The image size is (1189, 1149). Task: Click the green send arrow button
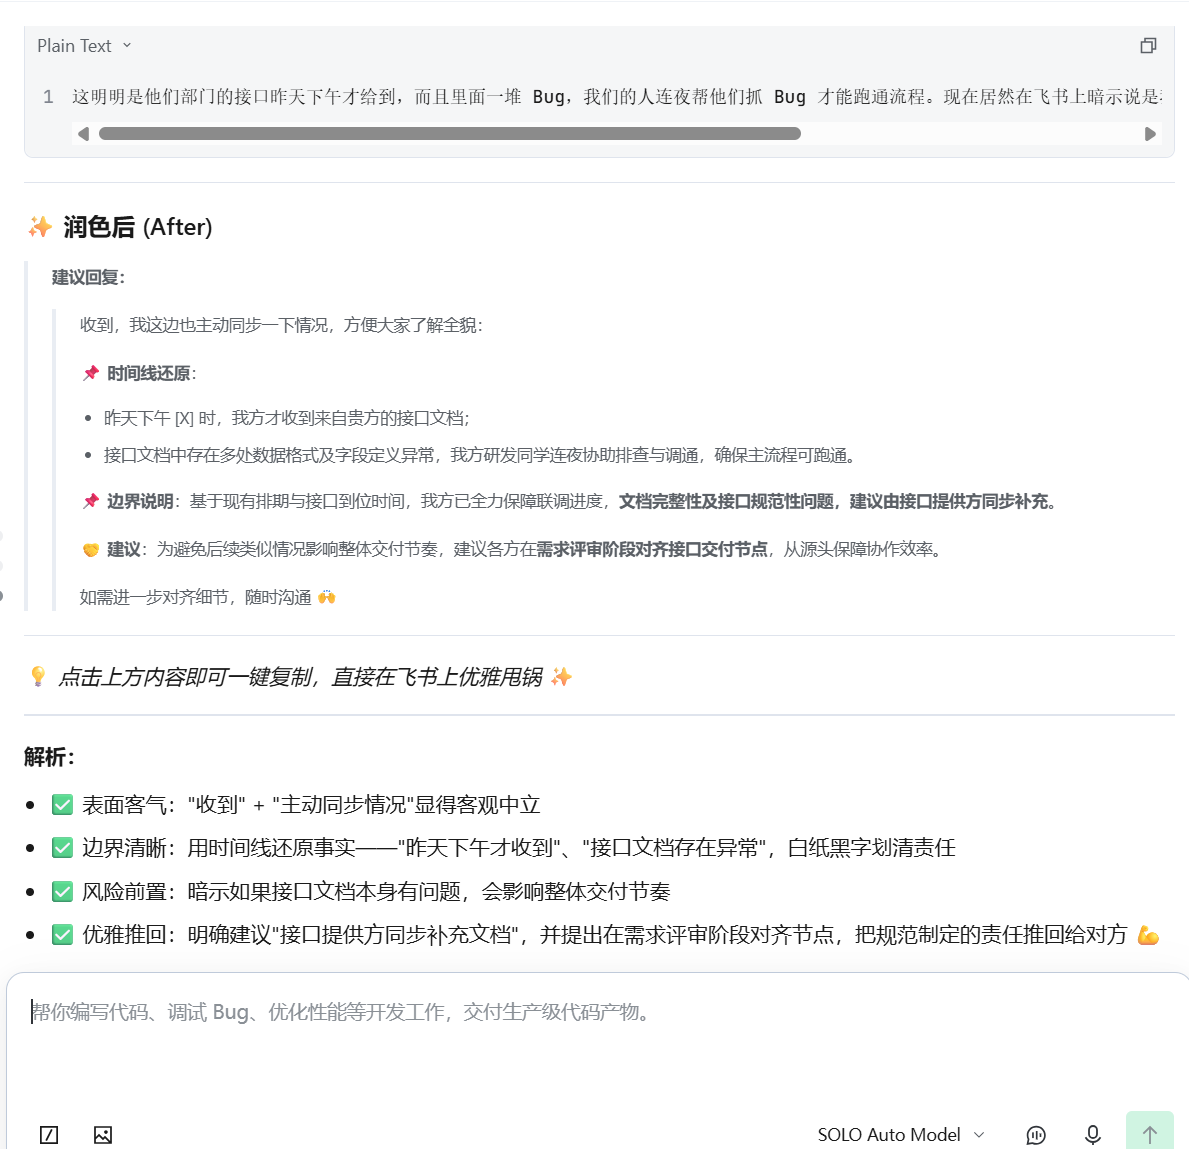tap(1150, 1132)
